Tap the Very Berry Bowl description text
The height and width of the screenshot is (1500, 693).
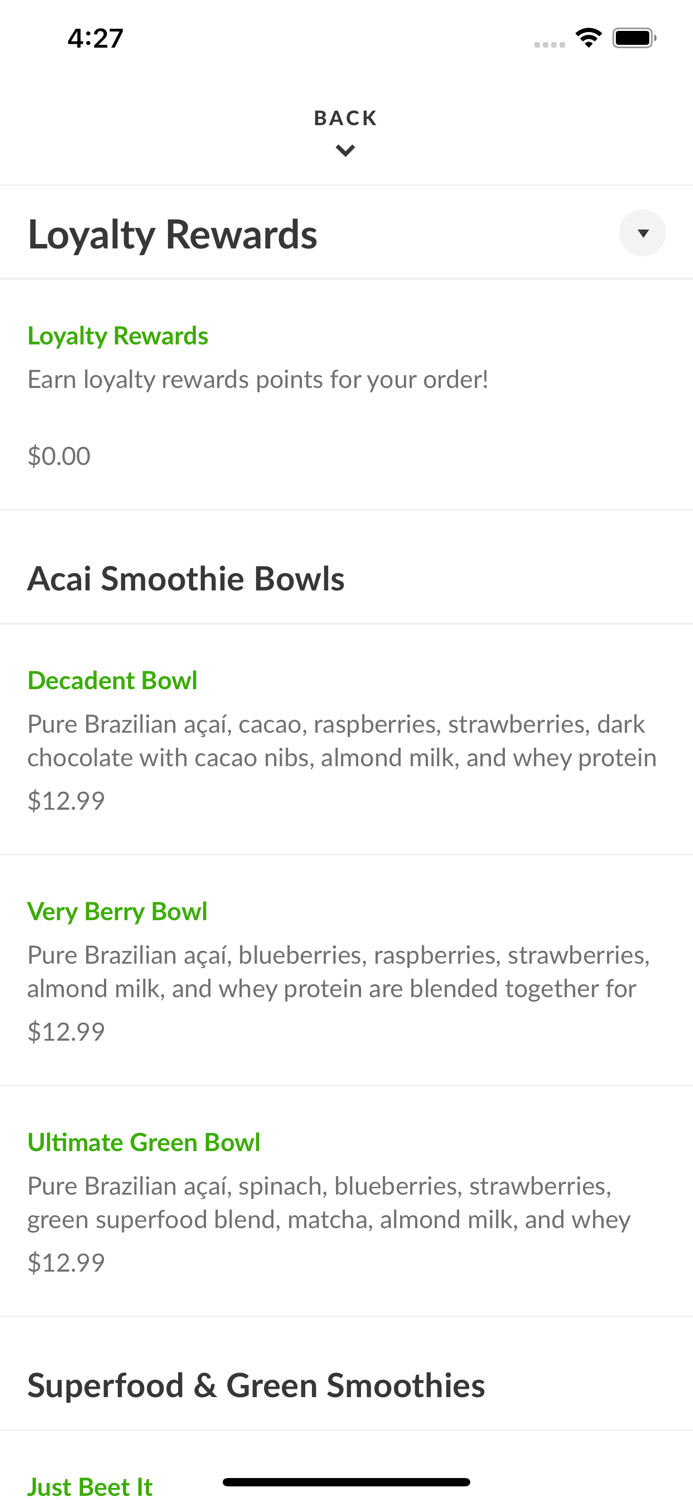pos(338,972)
